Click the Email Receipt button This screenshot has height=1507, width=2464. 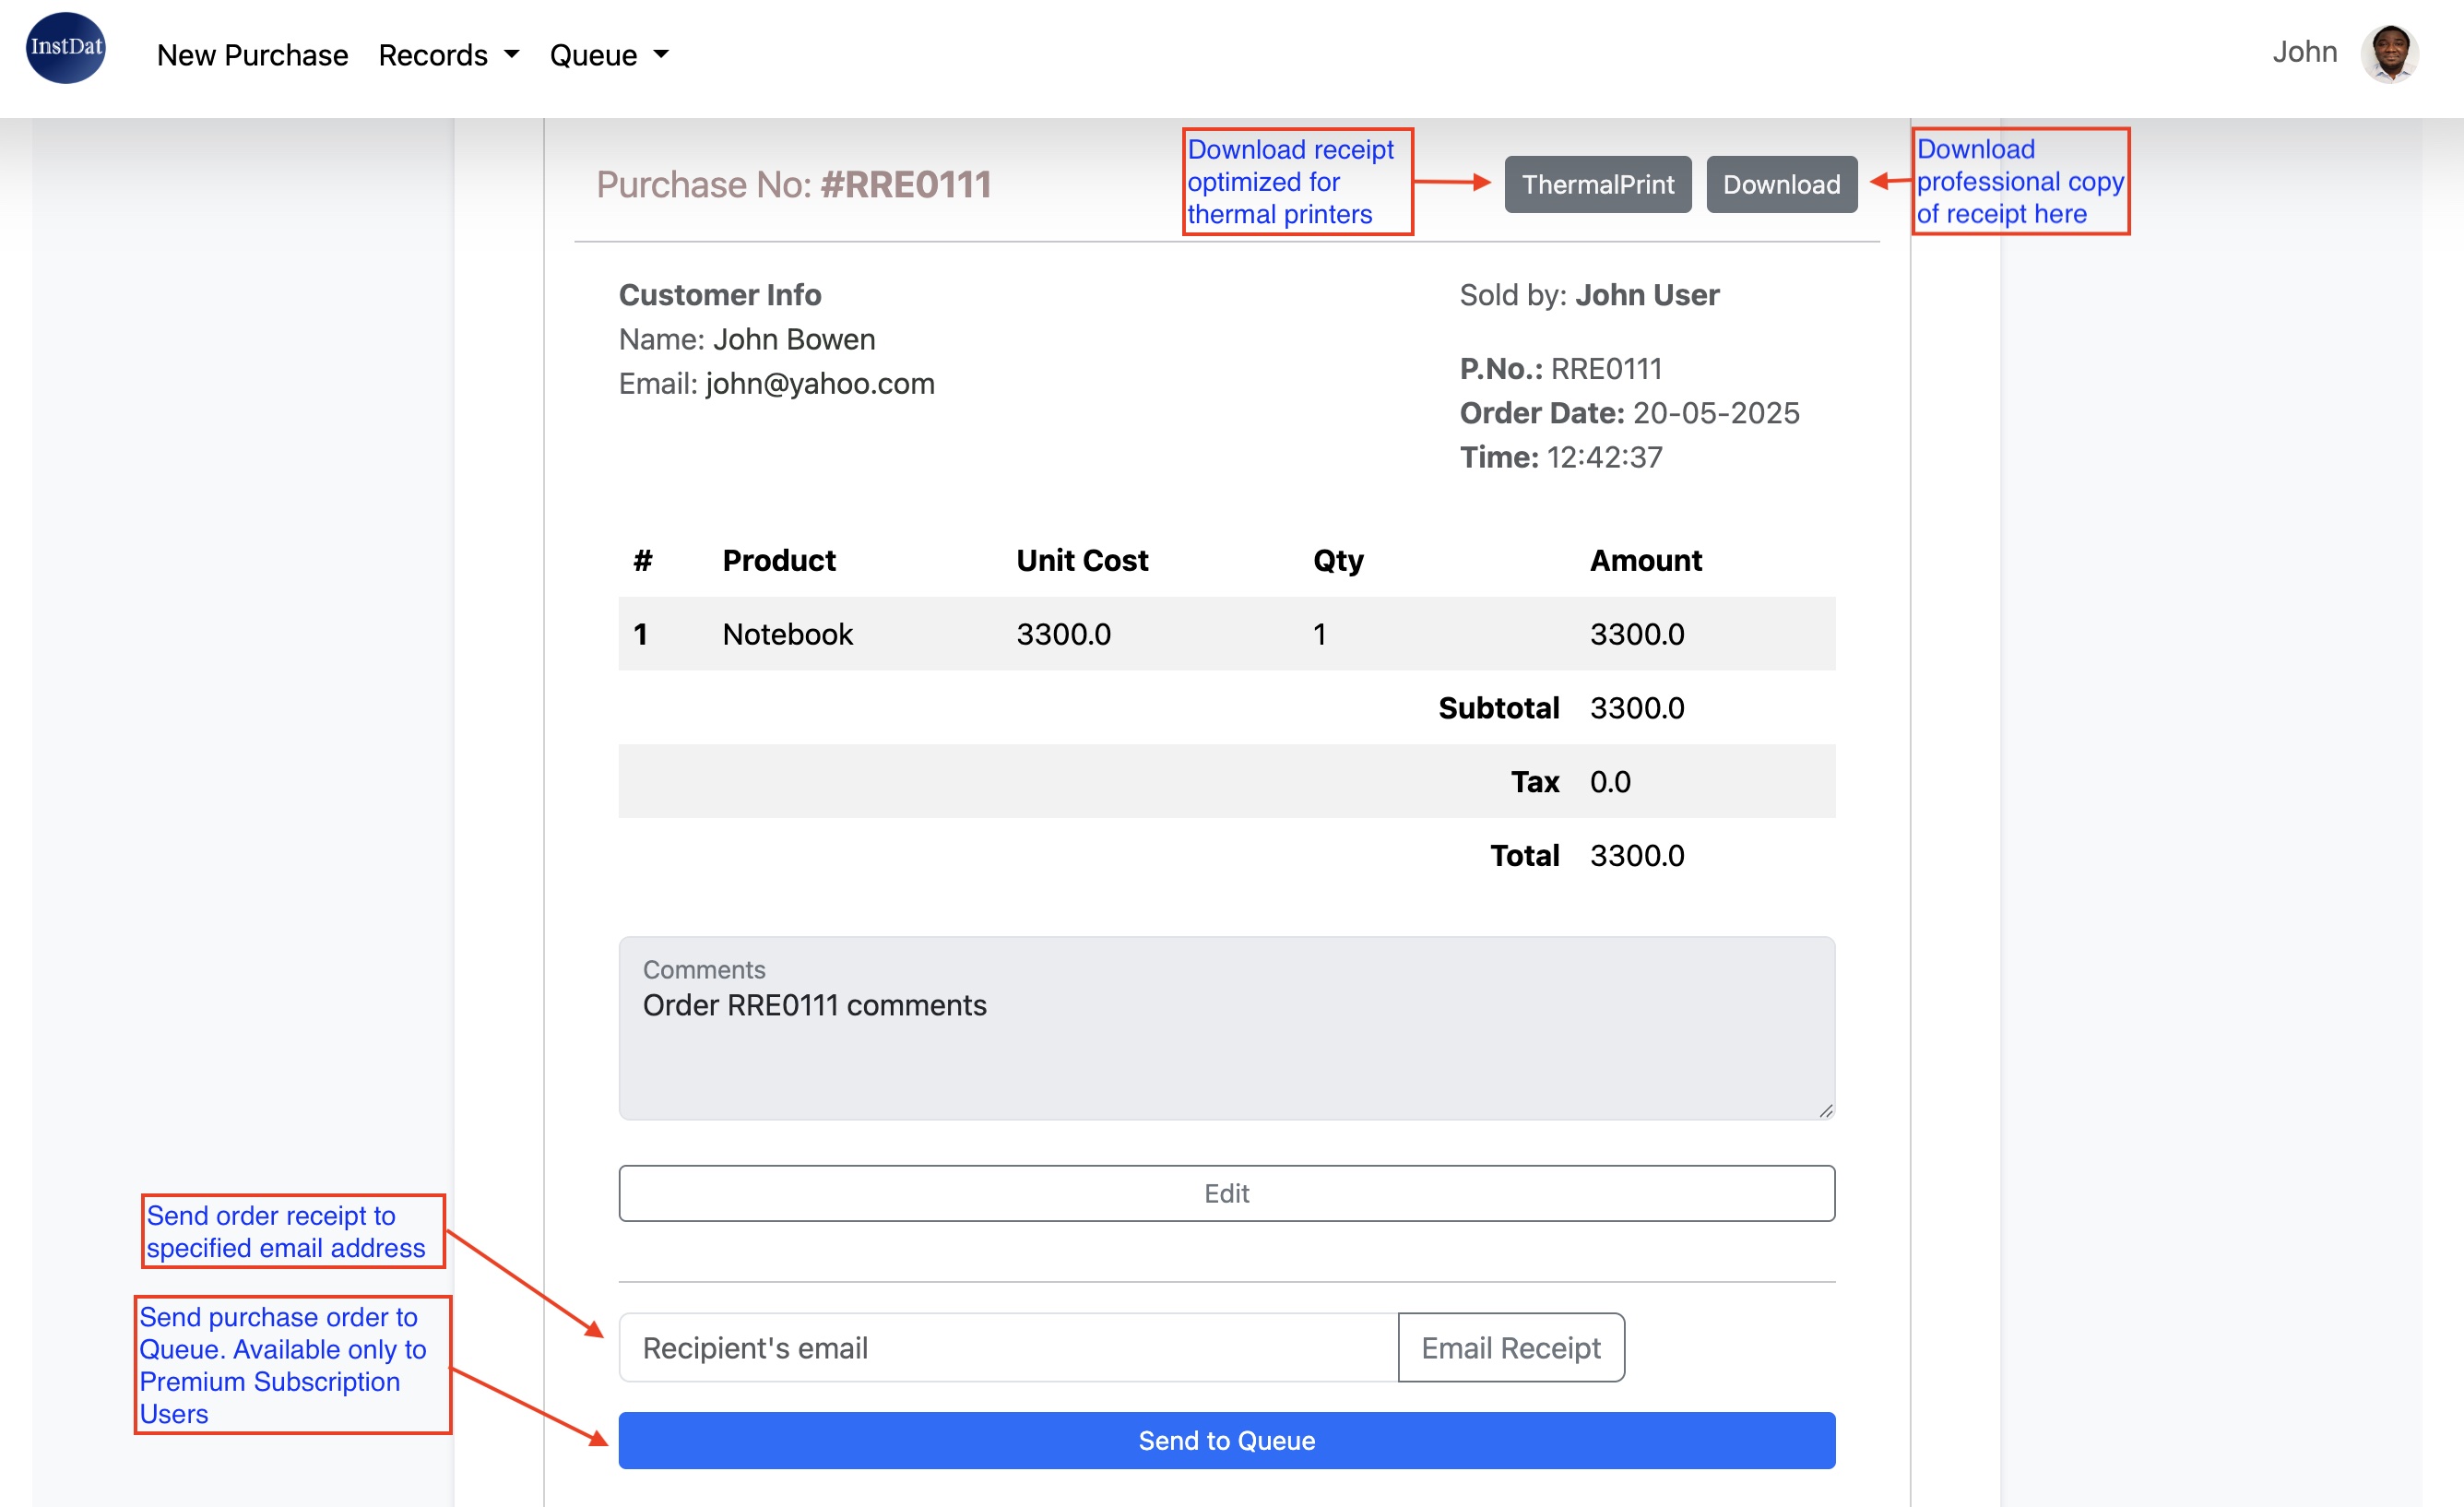click(1510, 1348)
